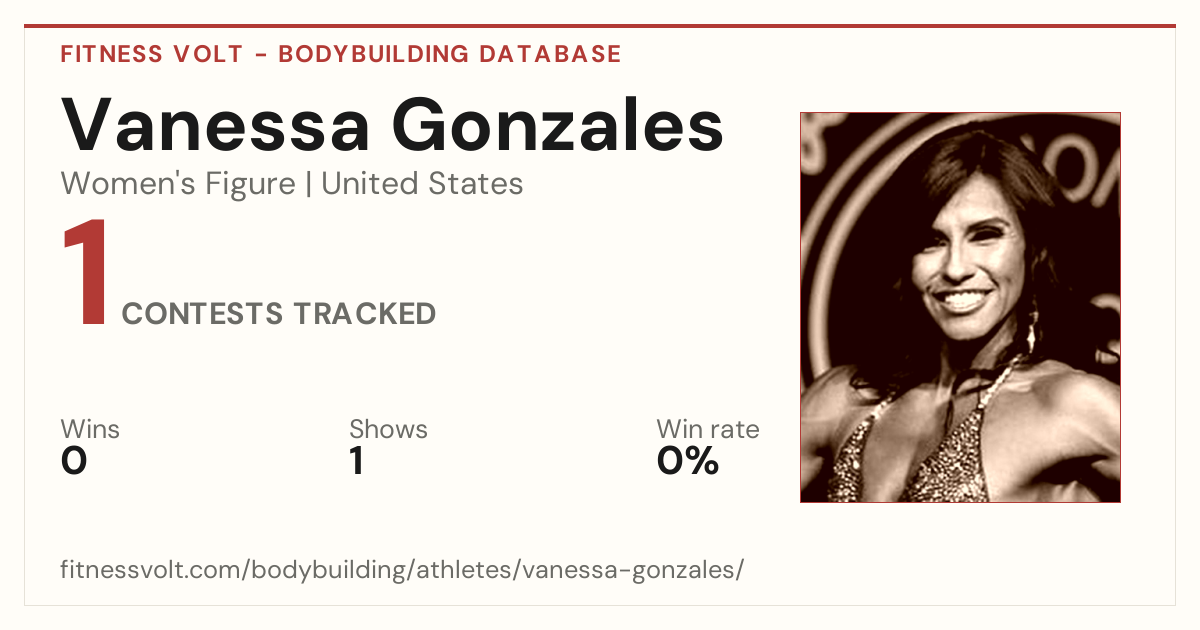Image resolution: width=1200 pixels, height=630 pixels.
Task: Click the 0% win rate value
Action: pos(688,461)
